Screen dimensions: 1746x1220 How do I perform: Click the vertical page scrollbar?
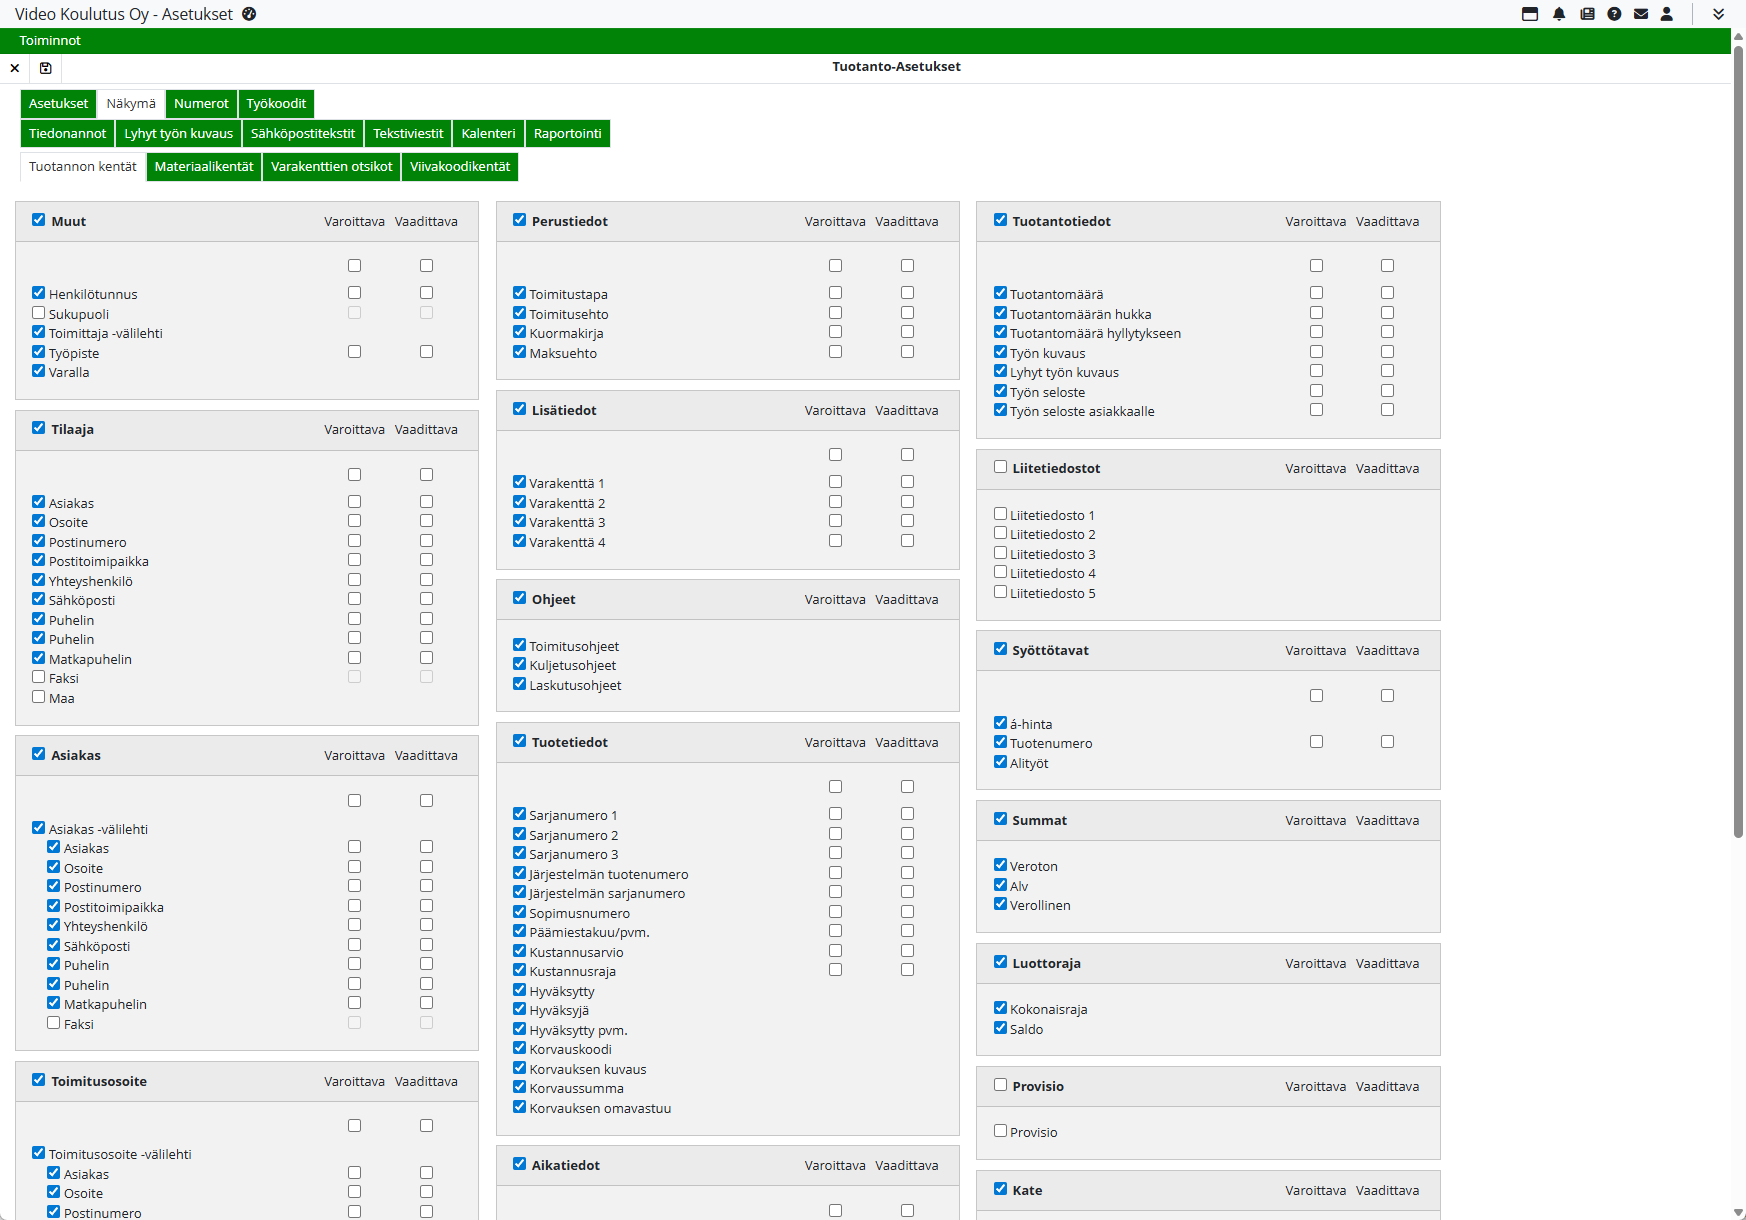[x=1738, y=440]
